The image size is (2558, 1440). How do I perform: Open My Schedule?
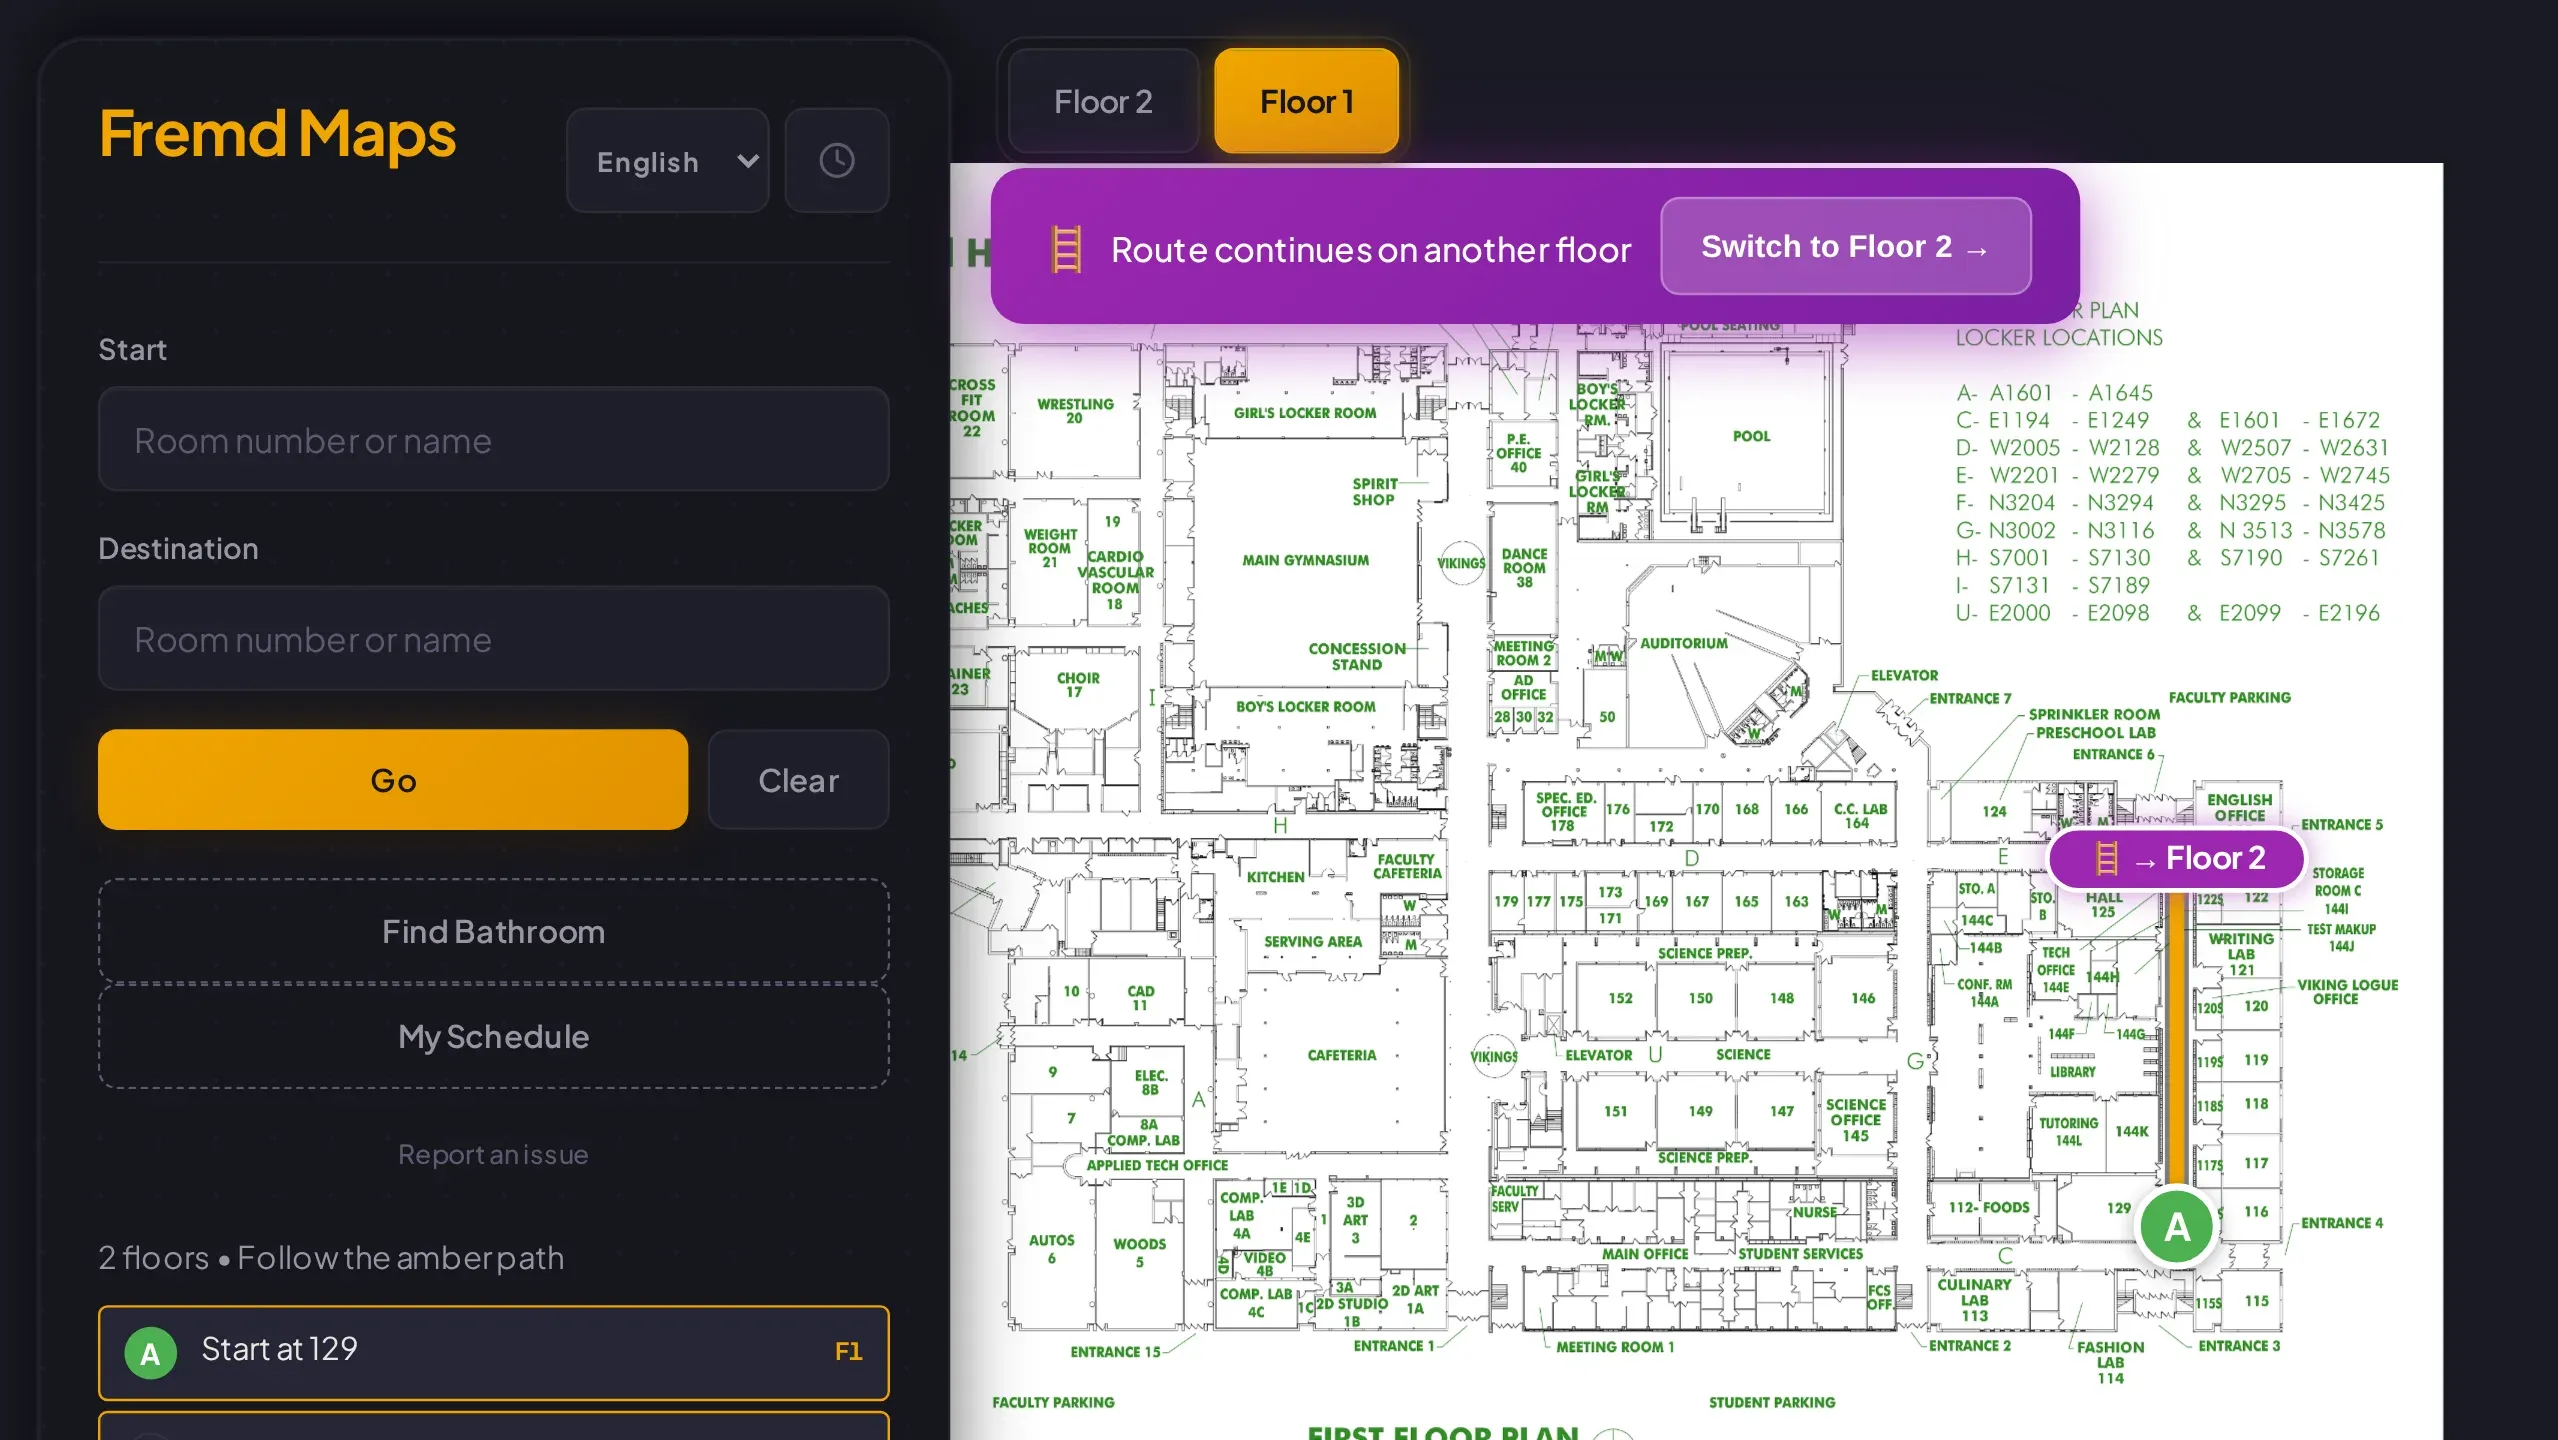coord(493,1036)
